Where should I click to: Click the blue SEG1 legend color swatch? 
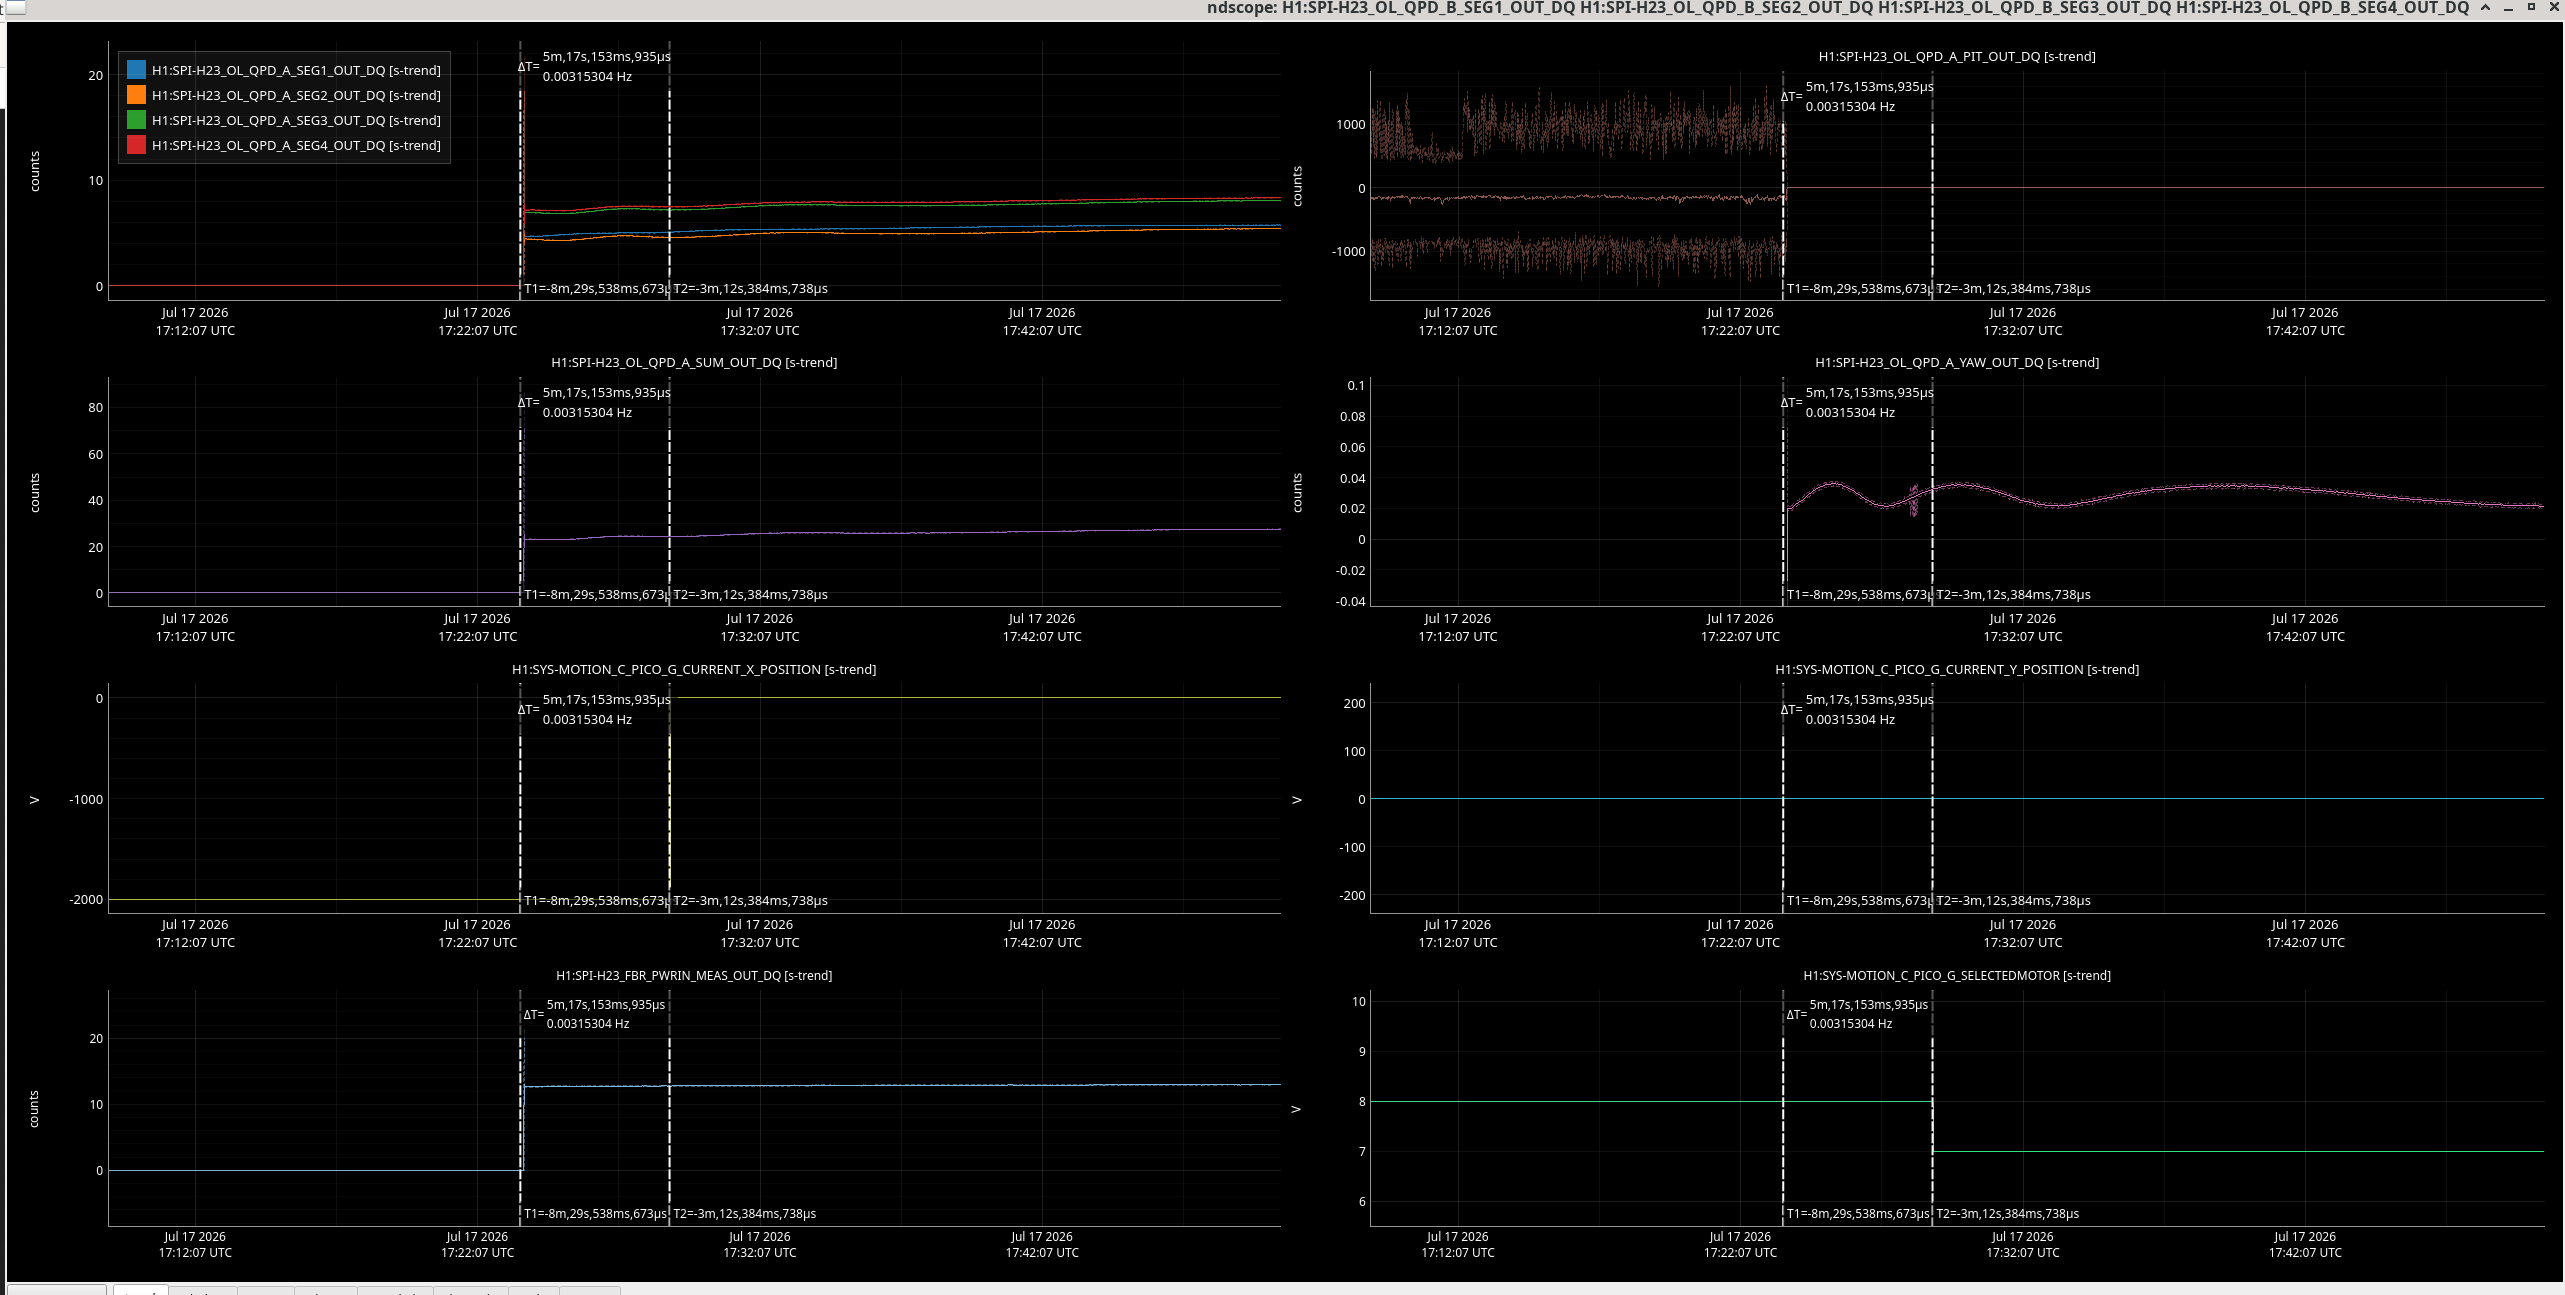coord(136,70)
